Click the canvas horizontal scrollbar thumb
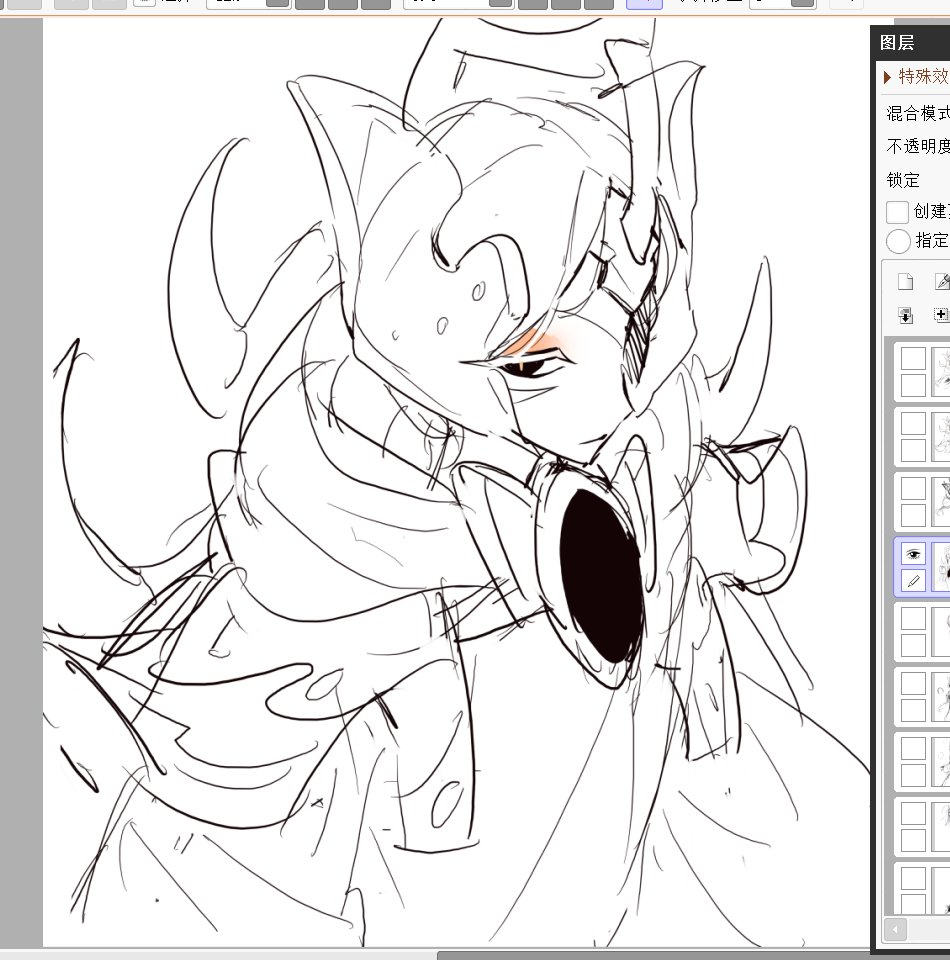Image resolution: width=950 pixels, height=960 pixels. pos(653,955)
